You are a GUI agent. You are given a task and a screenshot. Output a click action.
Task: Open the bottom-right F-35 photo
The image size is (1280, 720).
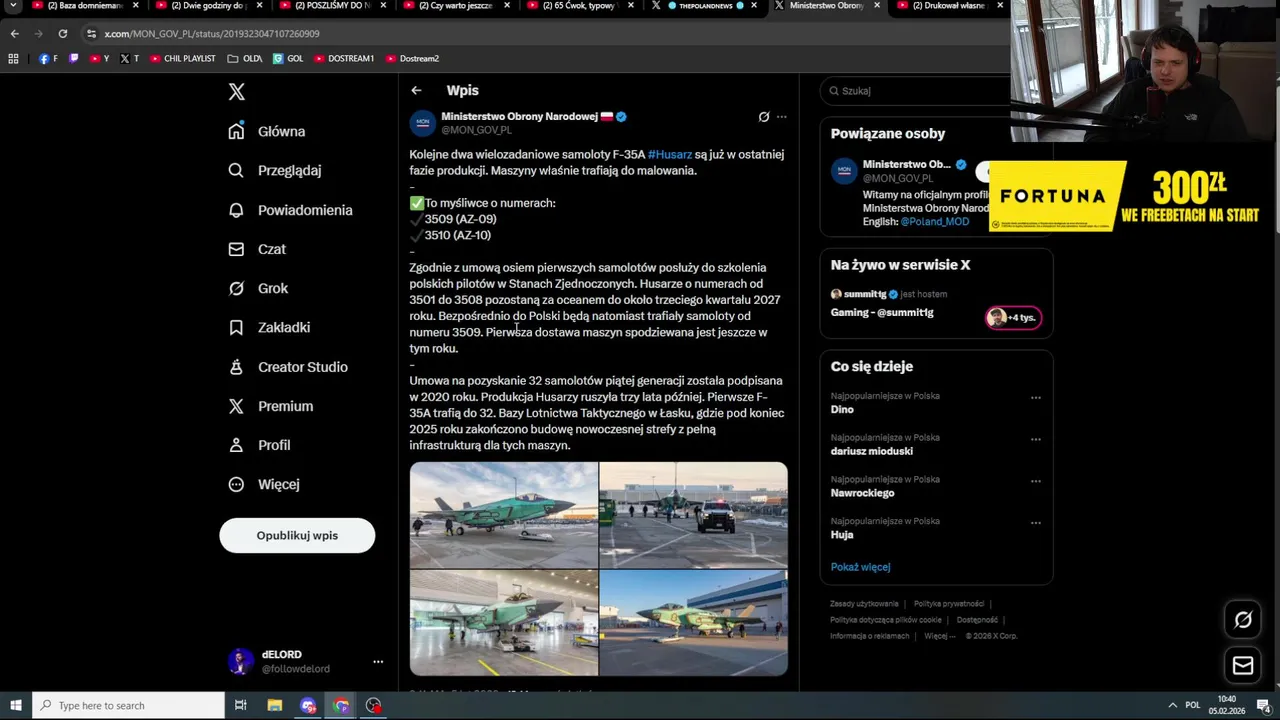693,623
